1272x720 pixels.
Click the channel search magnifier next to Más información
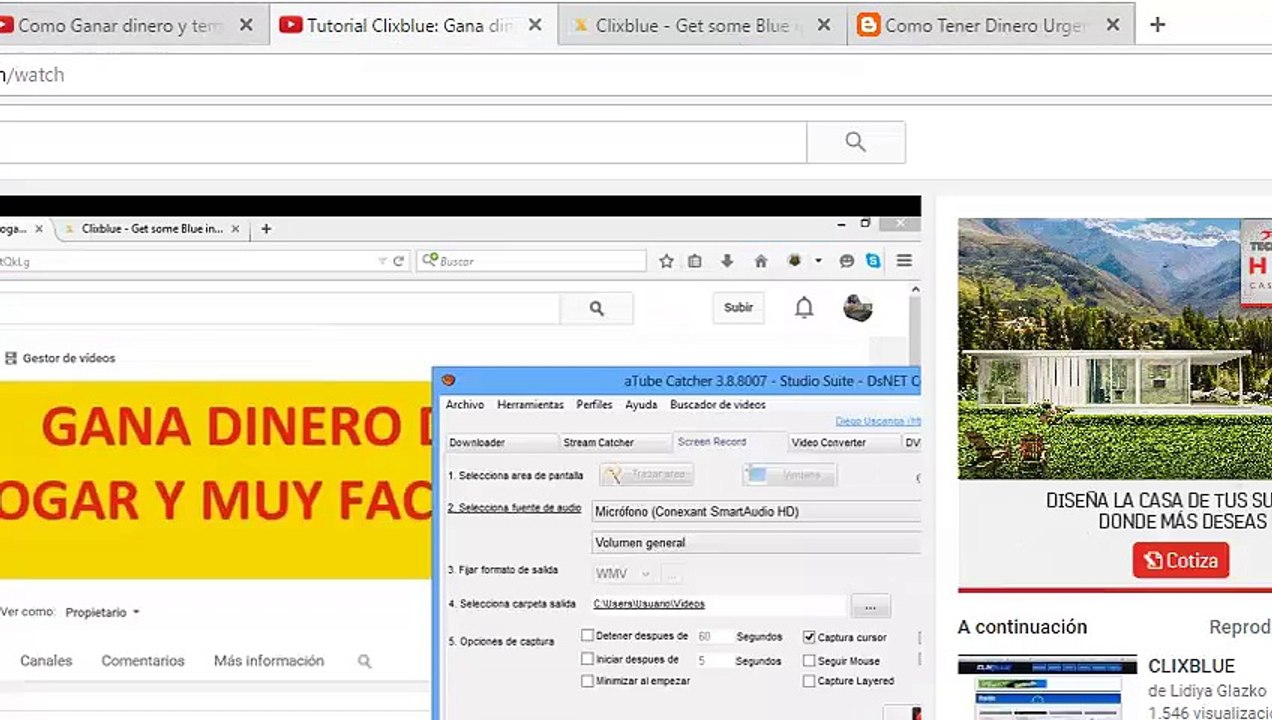pyautogui.click(x=365, y=661)
